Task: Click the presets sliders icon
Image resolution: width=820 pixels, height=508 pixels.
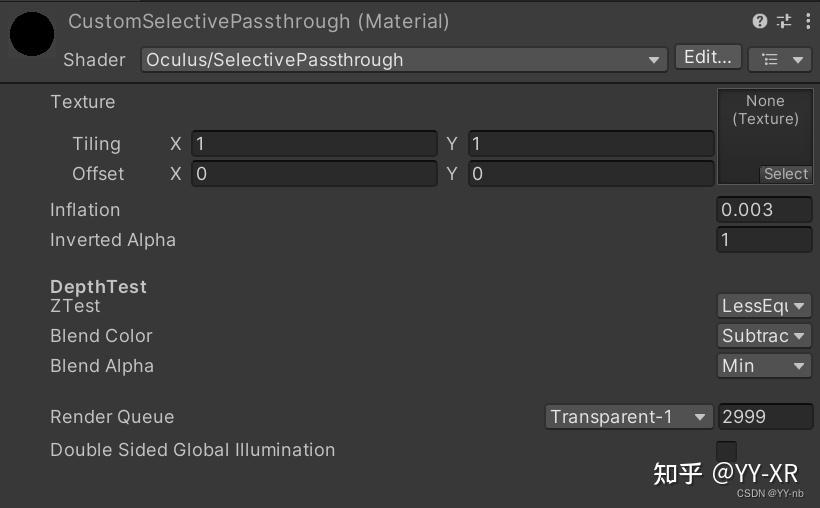Action: (x=784, y=21)
